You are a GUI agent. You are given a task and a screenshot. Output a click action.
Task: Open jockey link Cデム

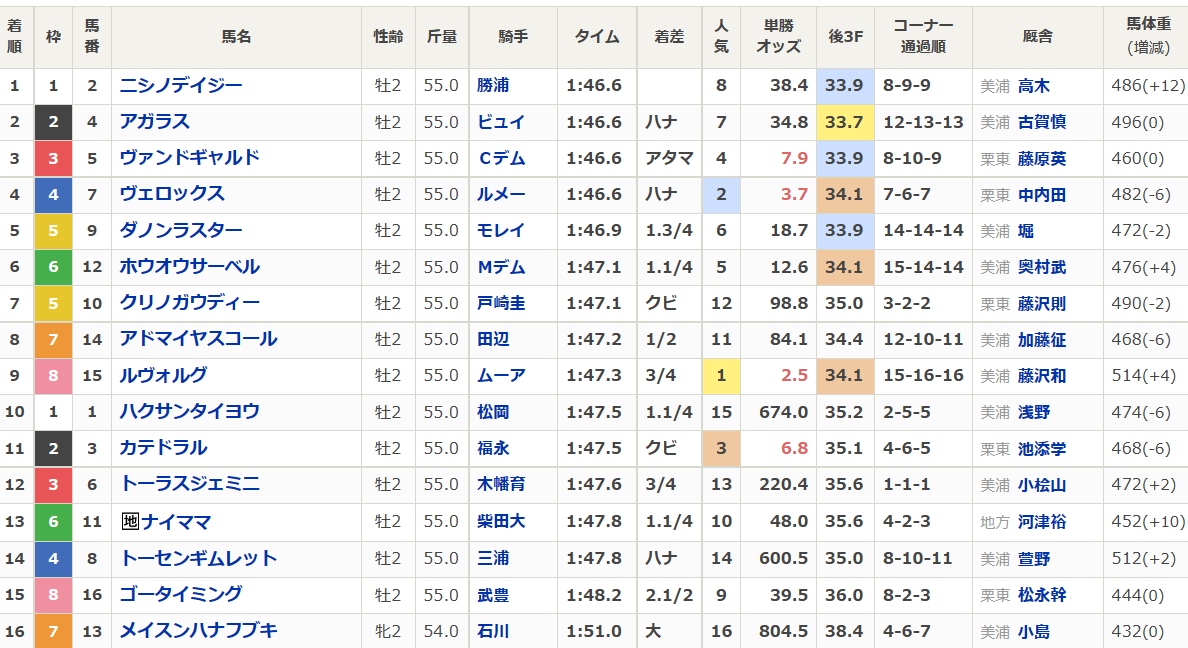pyautogui.click(x=501, y=158)
